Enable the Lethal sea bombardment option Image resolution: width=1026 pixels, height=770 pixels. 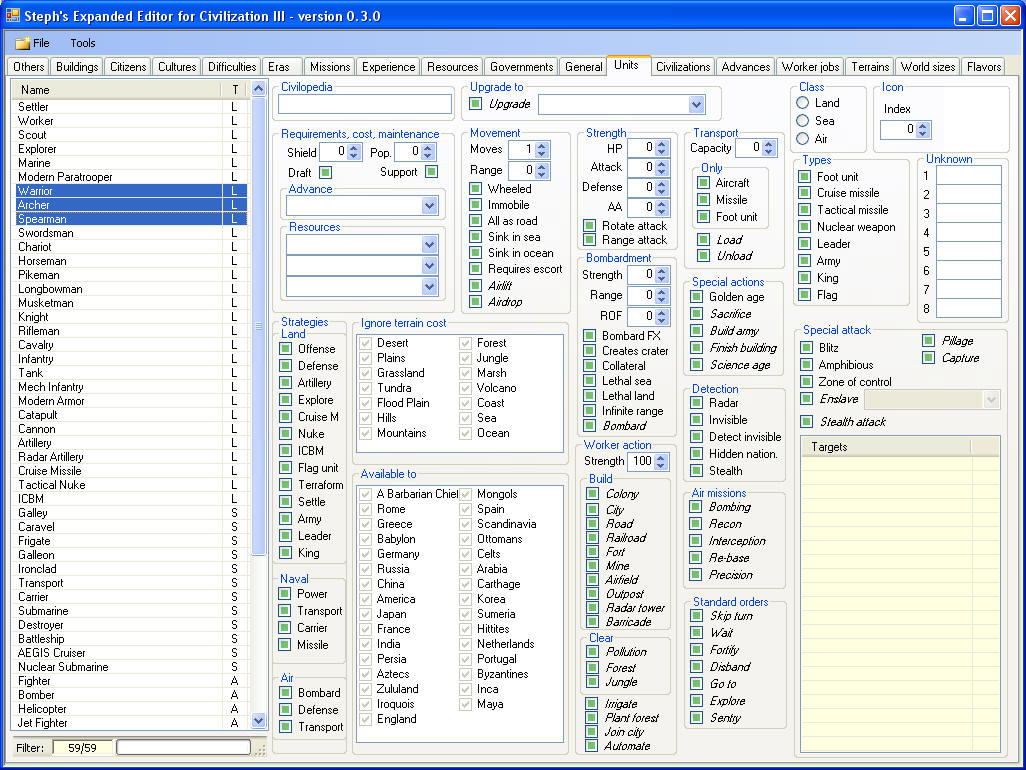point(590,381)
